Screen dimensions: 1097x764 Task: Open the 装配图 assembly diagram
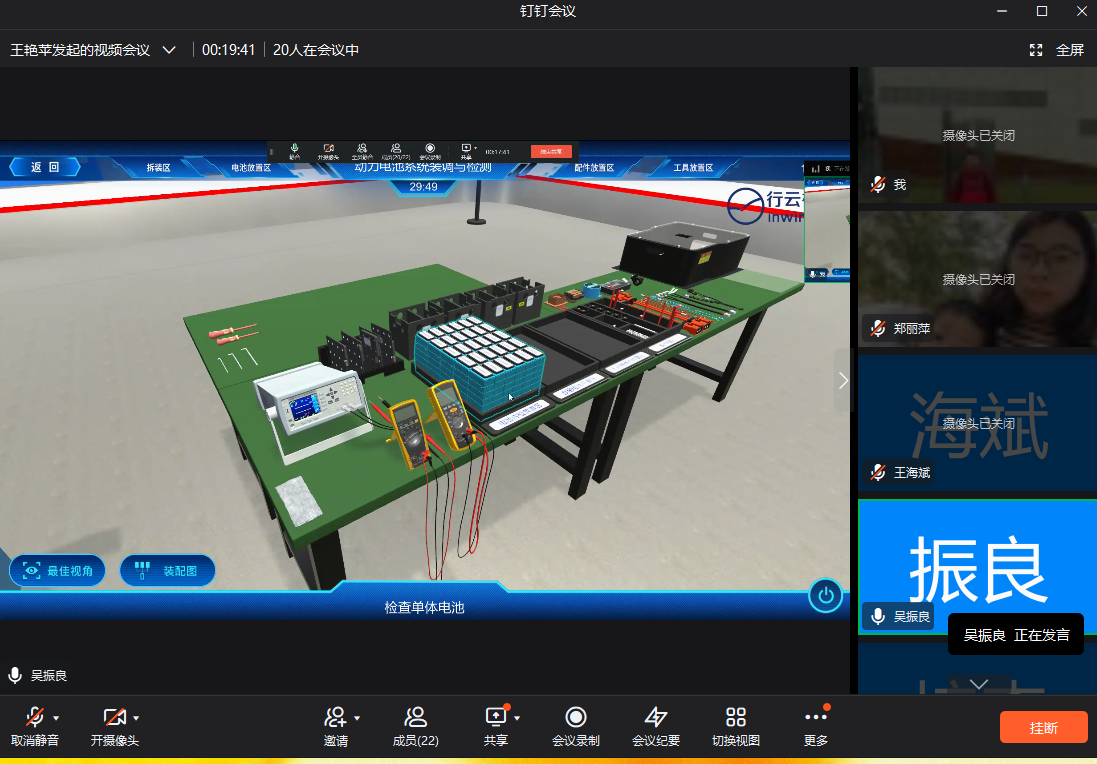[168, 571]
